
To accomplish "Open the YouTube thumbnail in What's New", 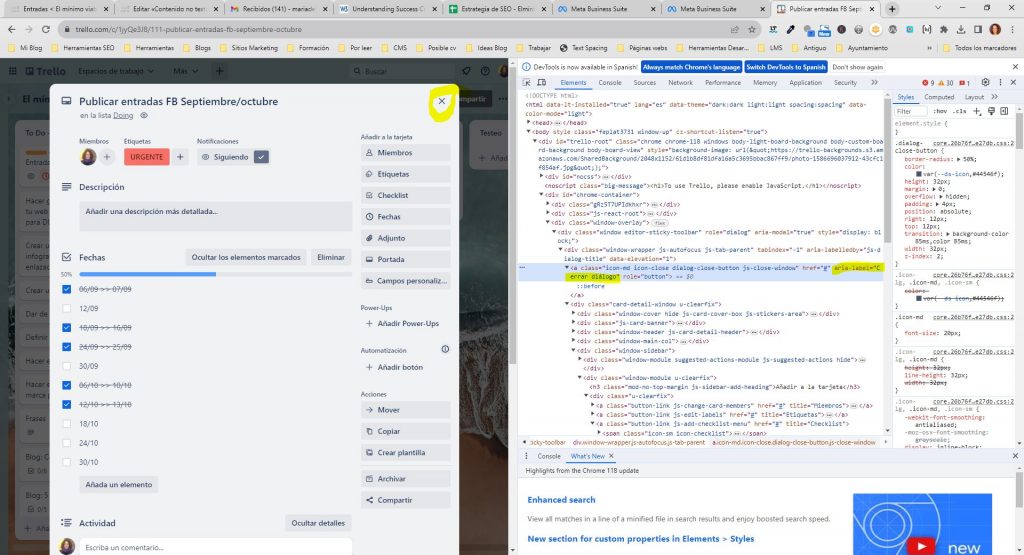I will tap(922, 524).
